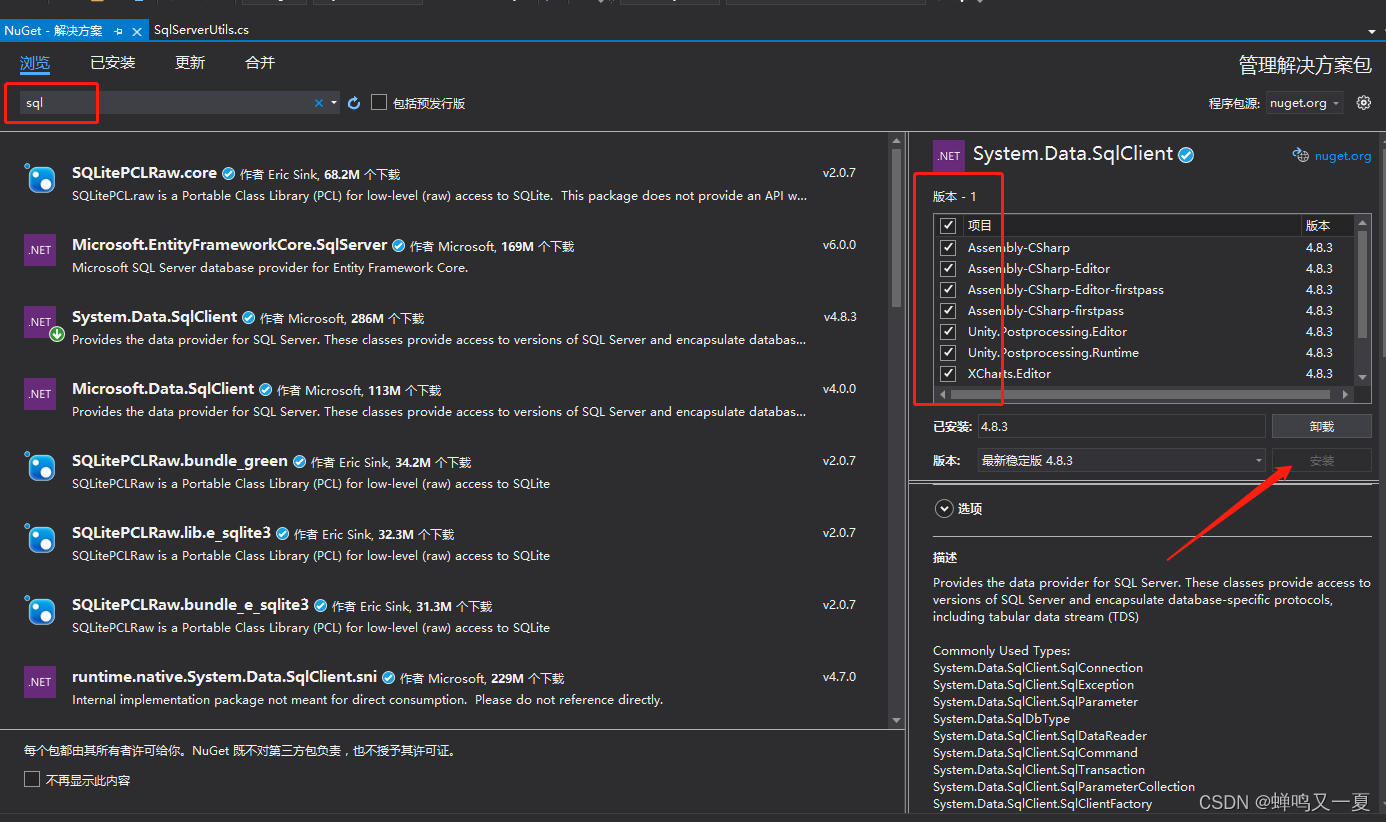Switch to the Updates tab

(190, 63)
